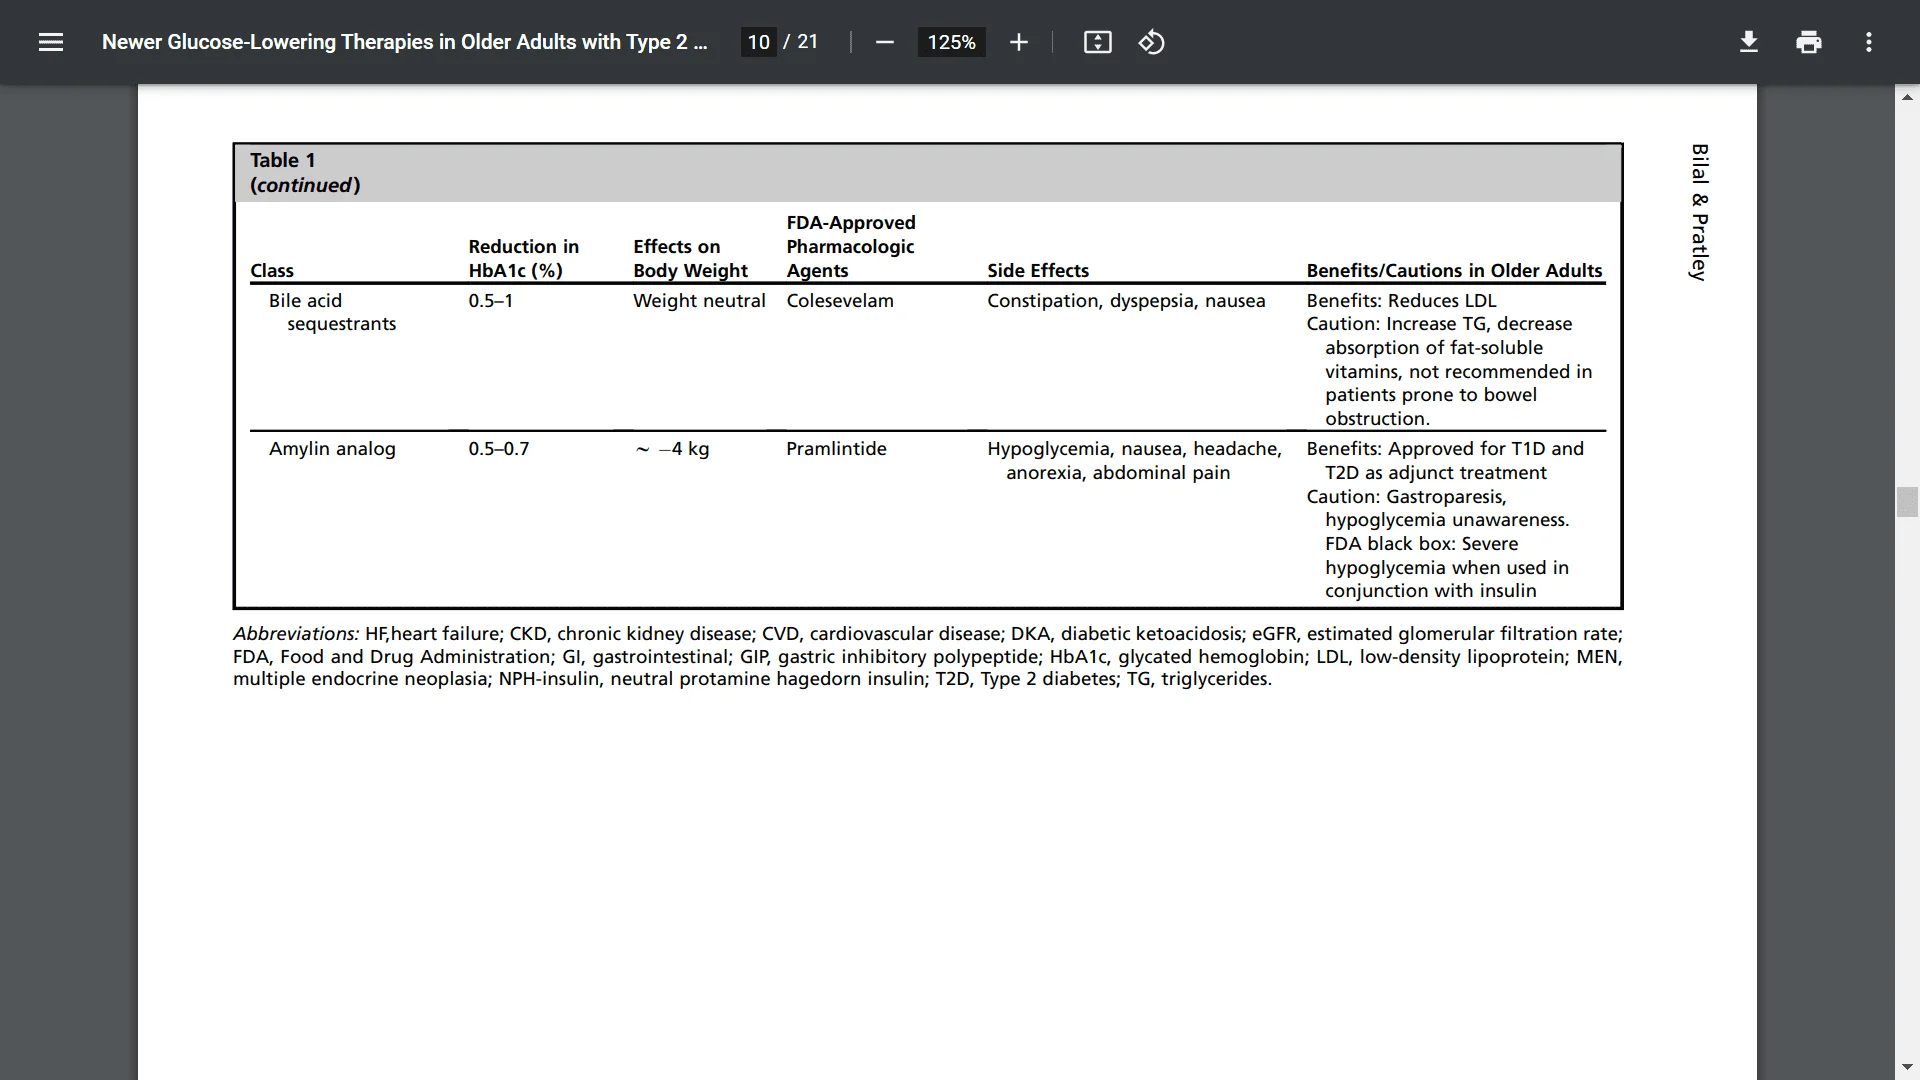This screenshot has height=1080, width=1920.
Task: Click the 'Table 1' heading
Action: click(x=283, y=160)
